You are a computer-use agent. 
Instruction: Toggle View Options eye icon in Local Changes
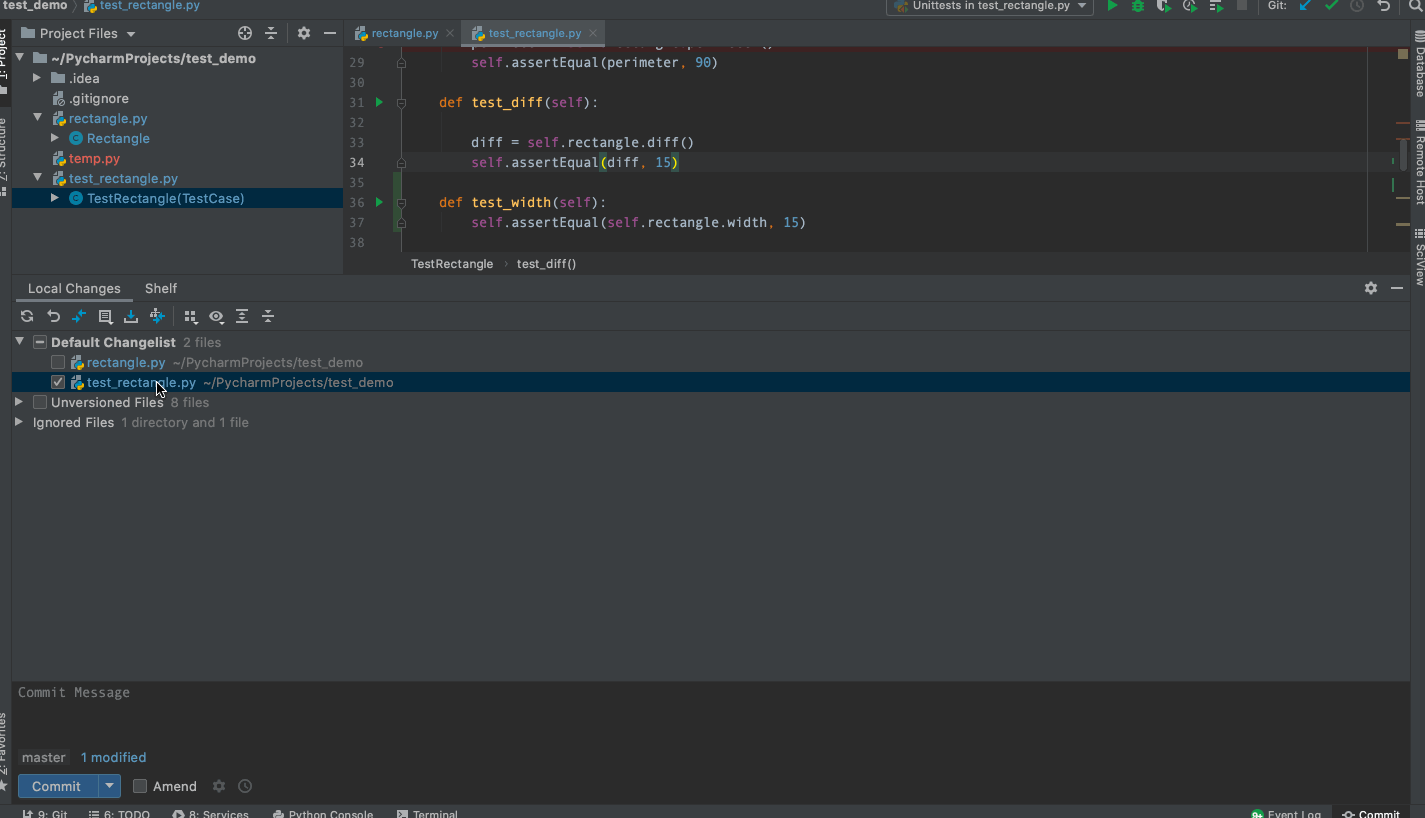click(216, 316)
